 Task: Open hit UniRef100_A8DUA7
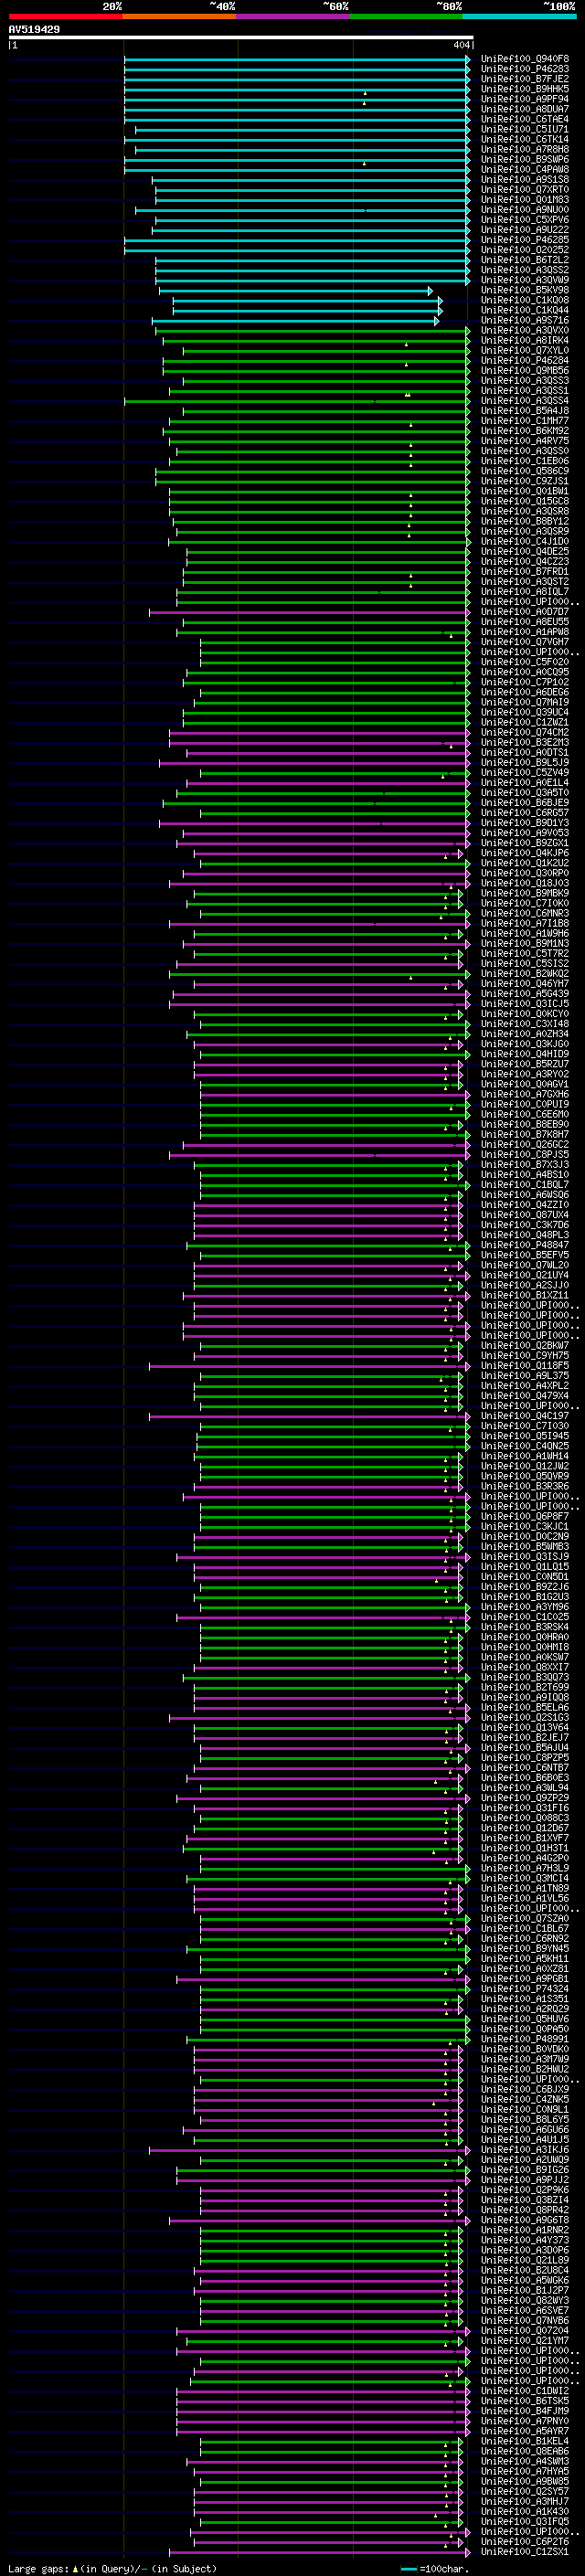pos(525,109)
